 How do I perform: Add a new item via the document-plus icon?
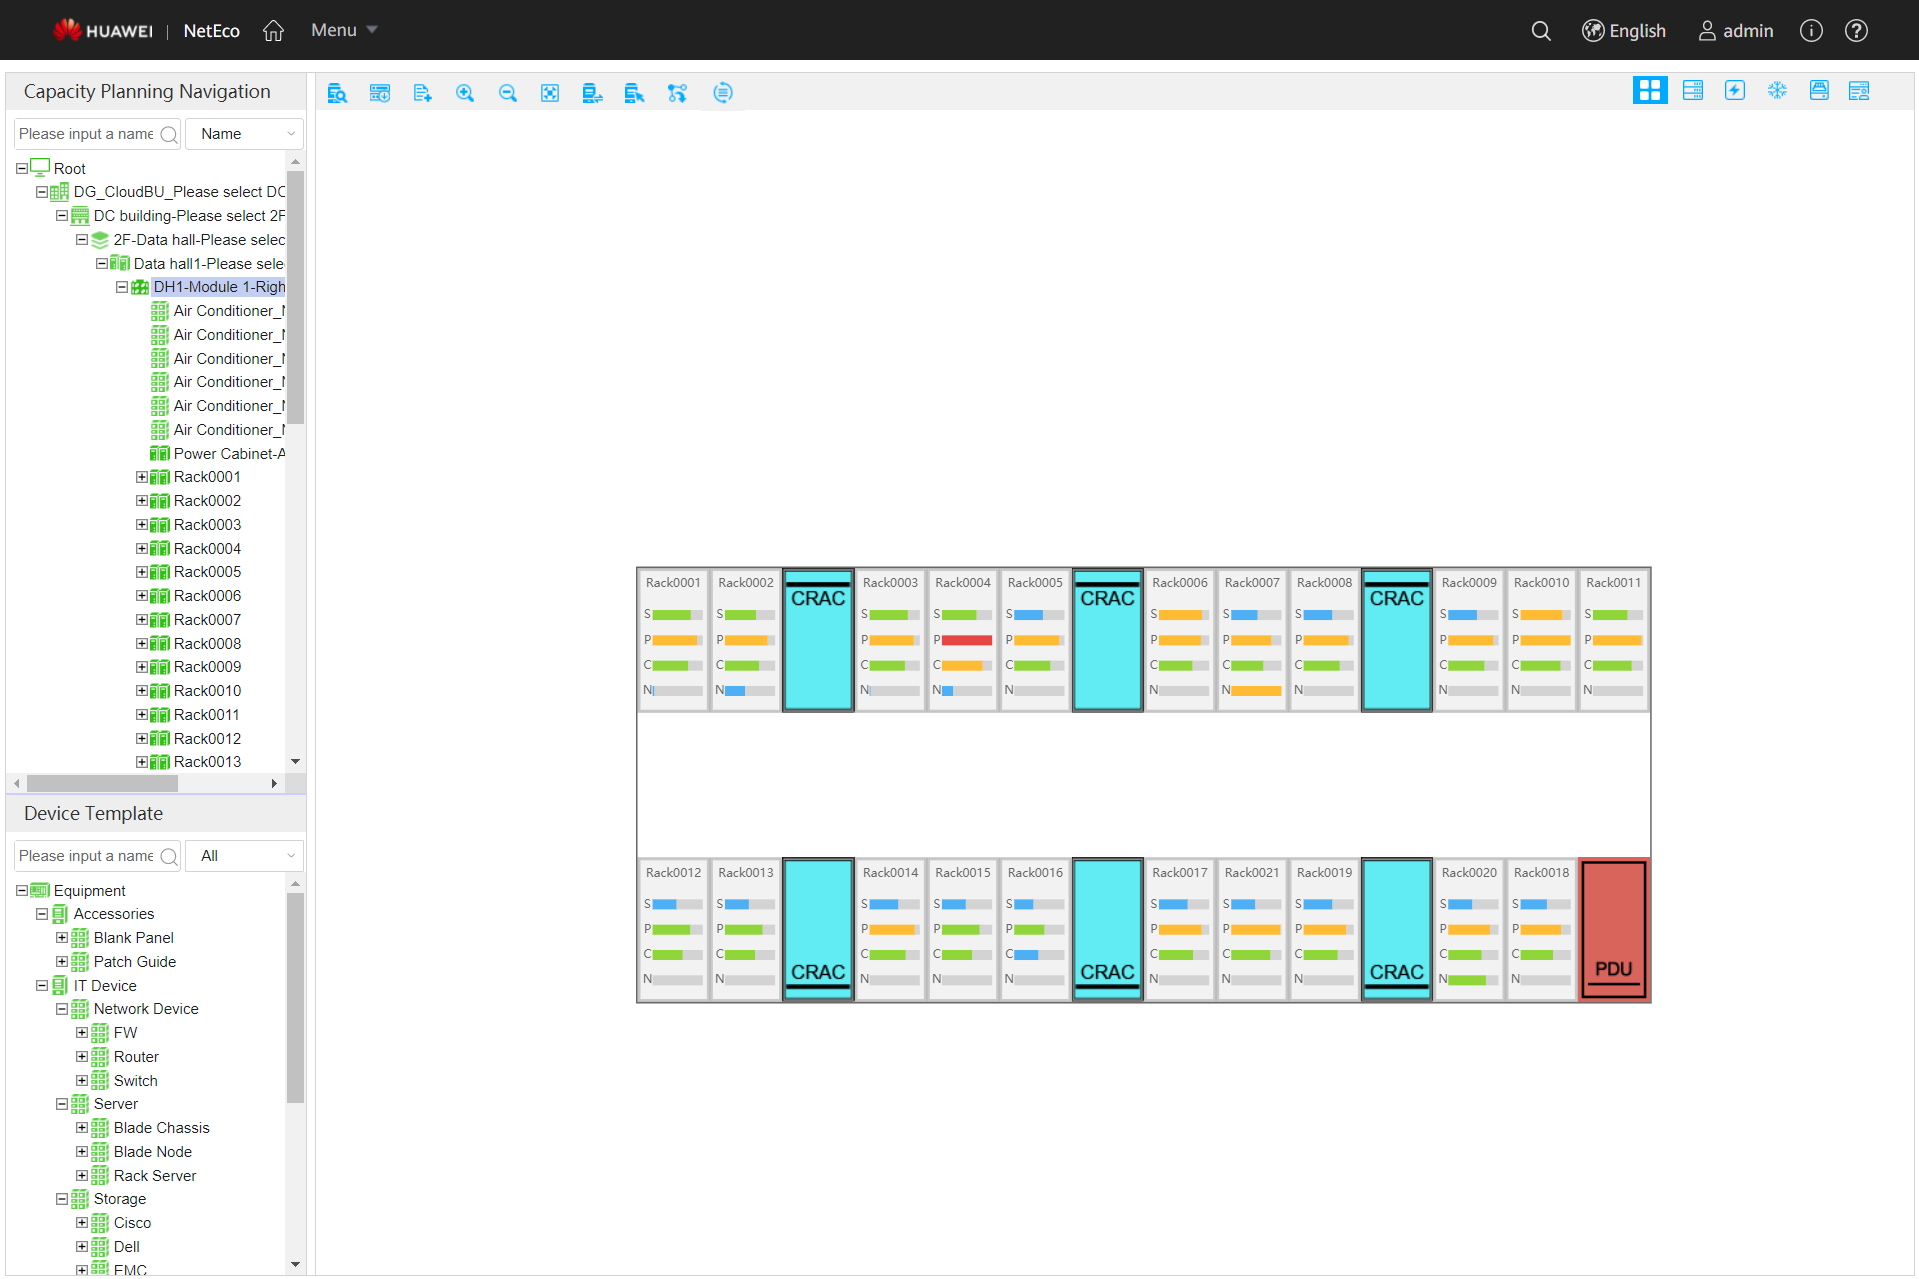422,92
